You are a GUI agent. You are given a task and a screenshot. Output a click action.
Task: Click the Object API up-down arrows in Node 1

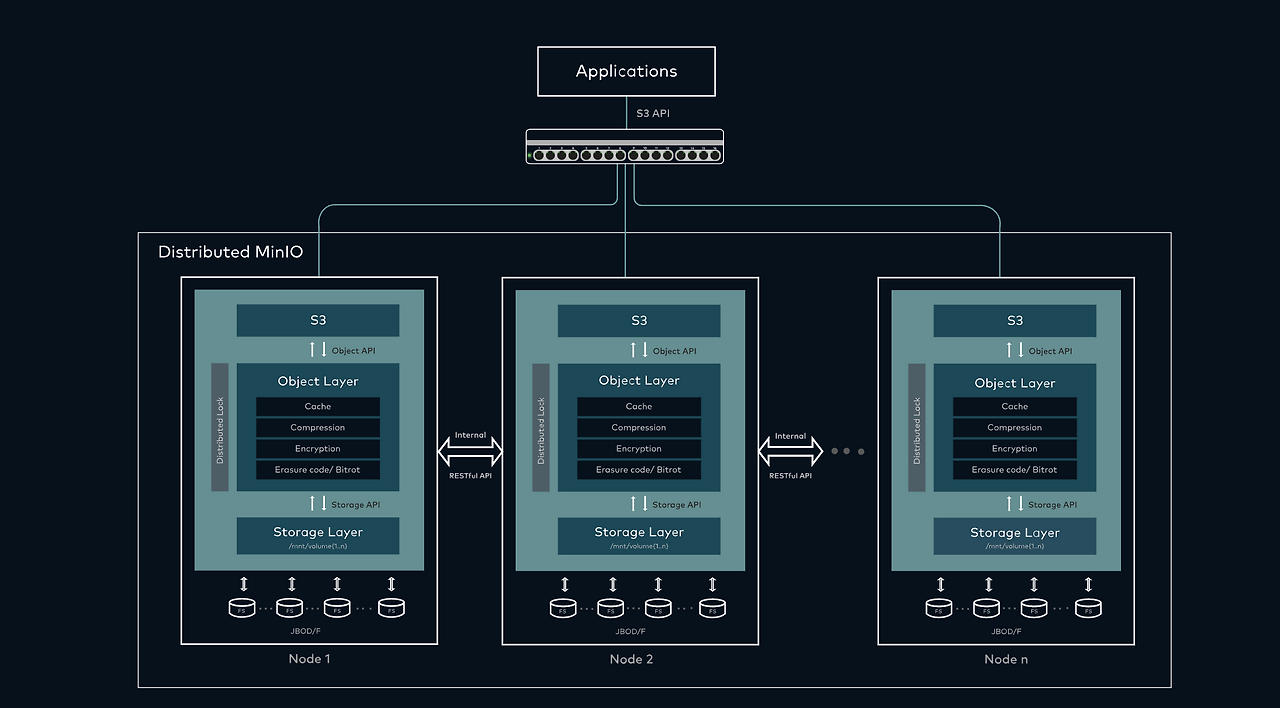pyautogui.click(x=317, y=350)
